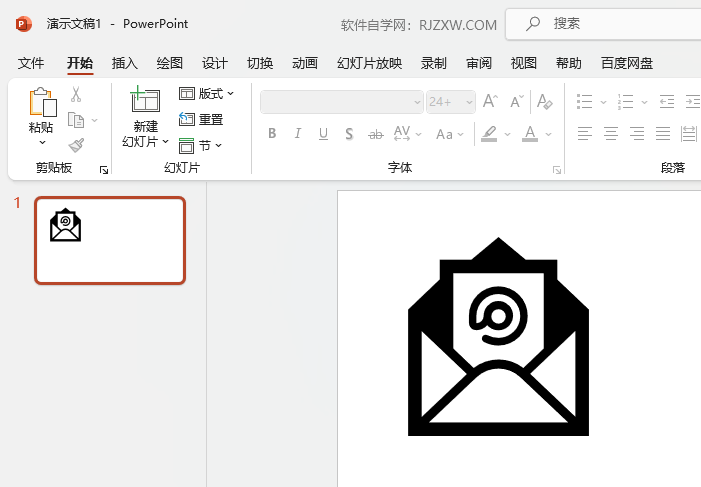Open change case Aa dropdown arrow
Screen dimensions: 701x487
point(460,134)
